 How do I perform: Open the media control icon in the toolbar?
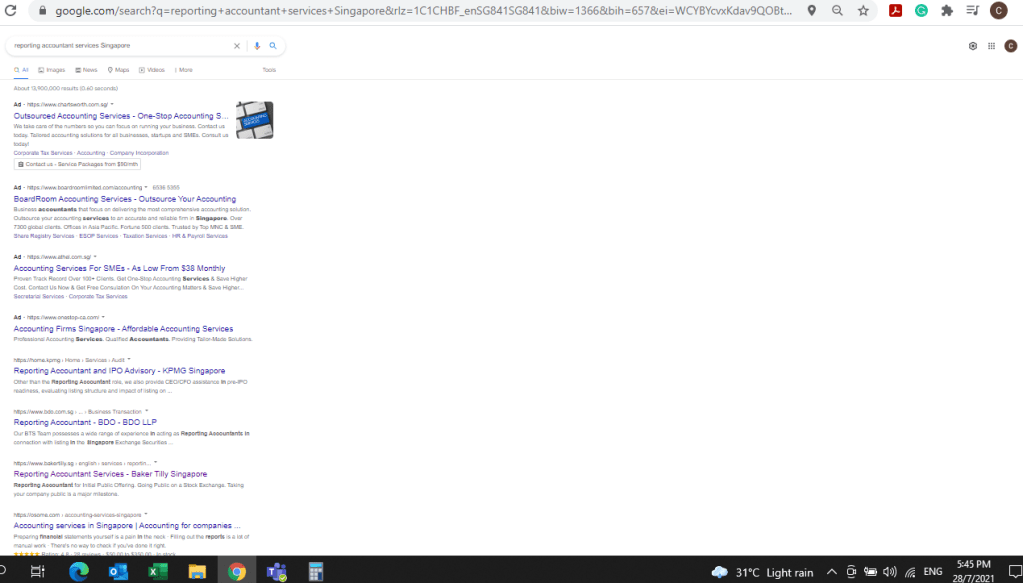pos(973,11)
